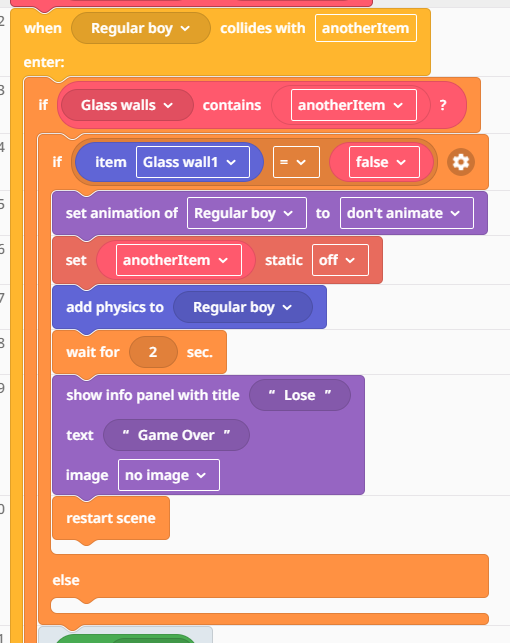Toggle the static off dropdown

coord(340,260)
